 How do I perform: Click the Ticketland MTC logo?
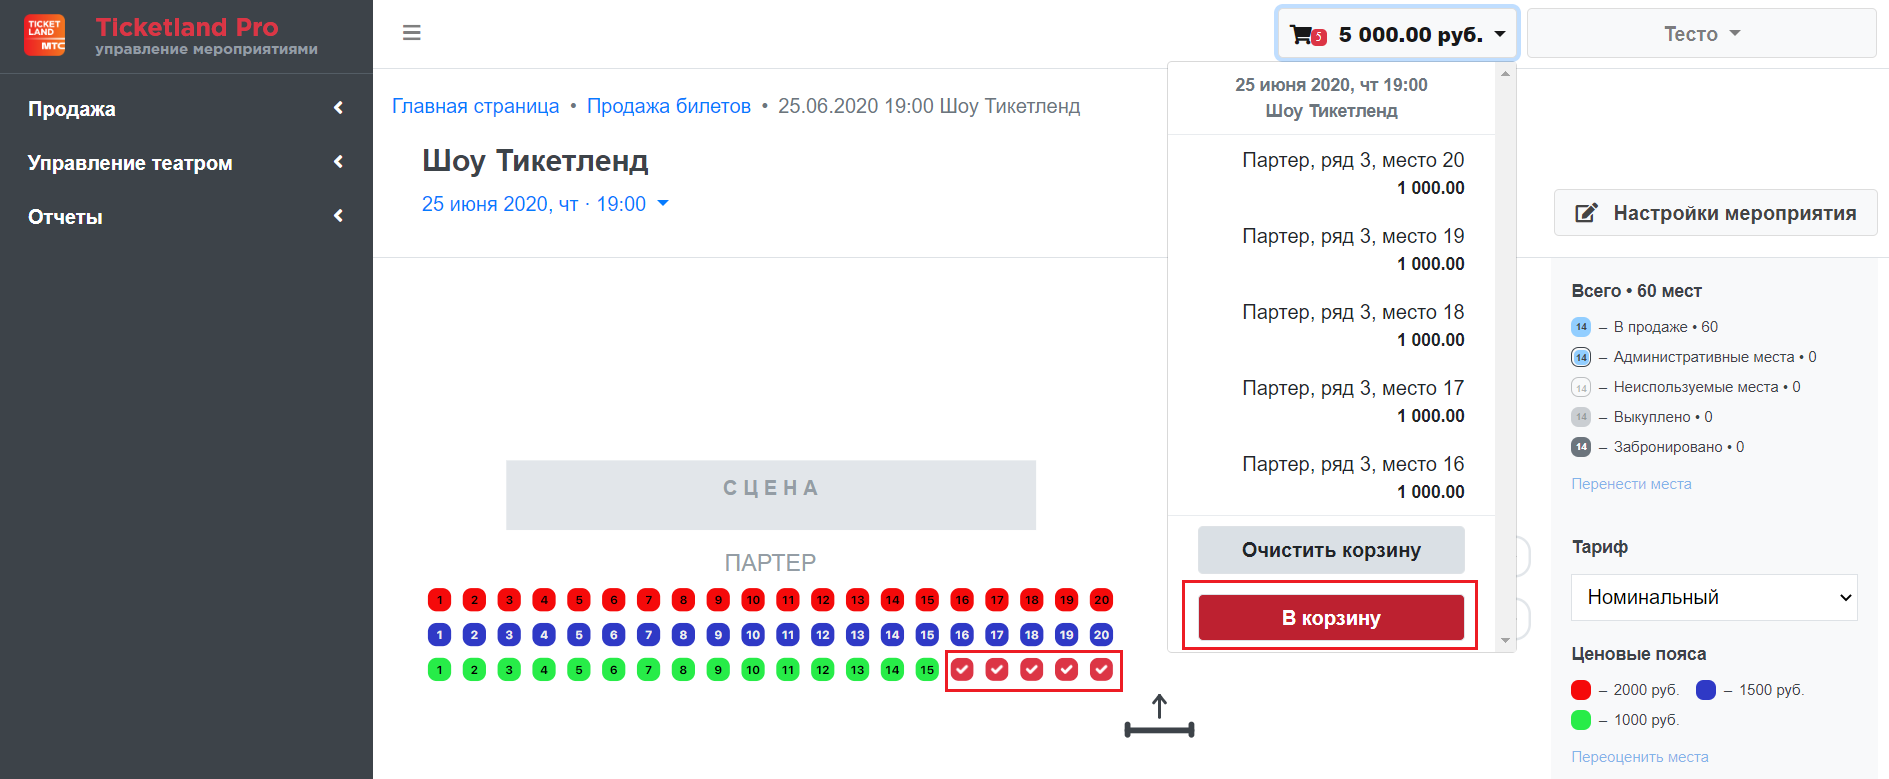pos(45,35)
